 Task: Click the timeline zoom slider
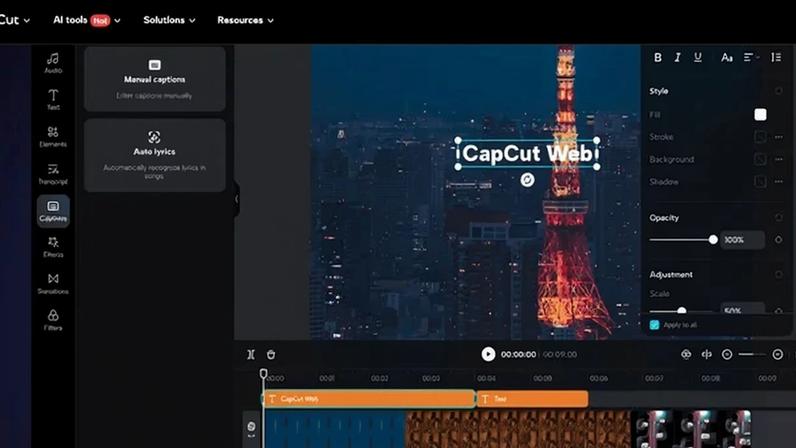[752, 355]
